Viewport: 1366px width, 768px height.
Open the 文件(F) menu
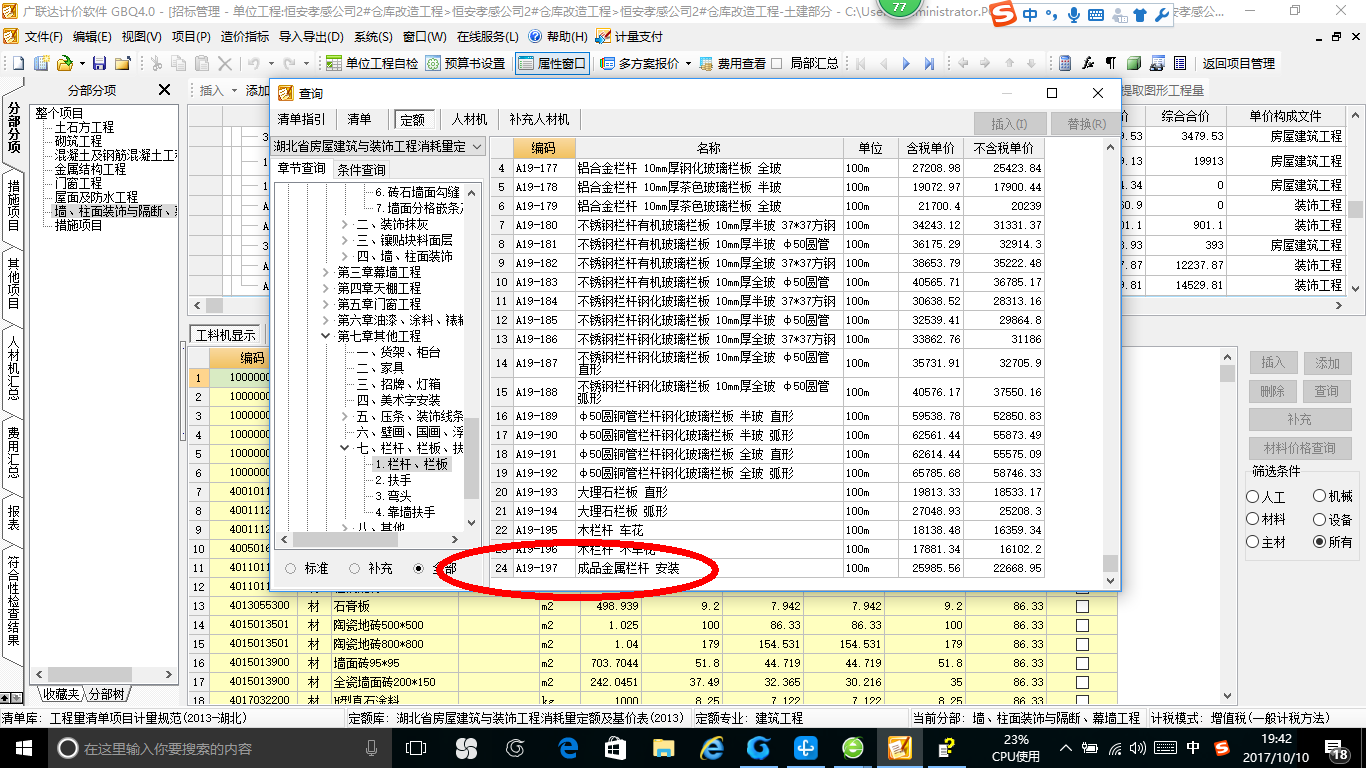pos(43,37)
